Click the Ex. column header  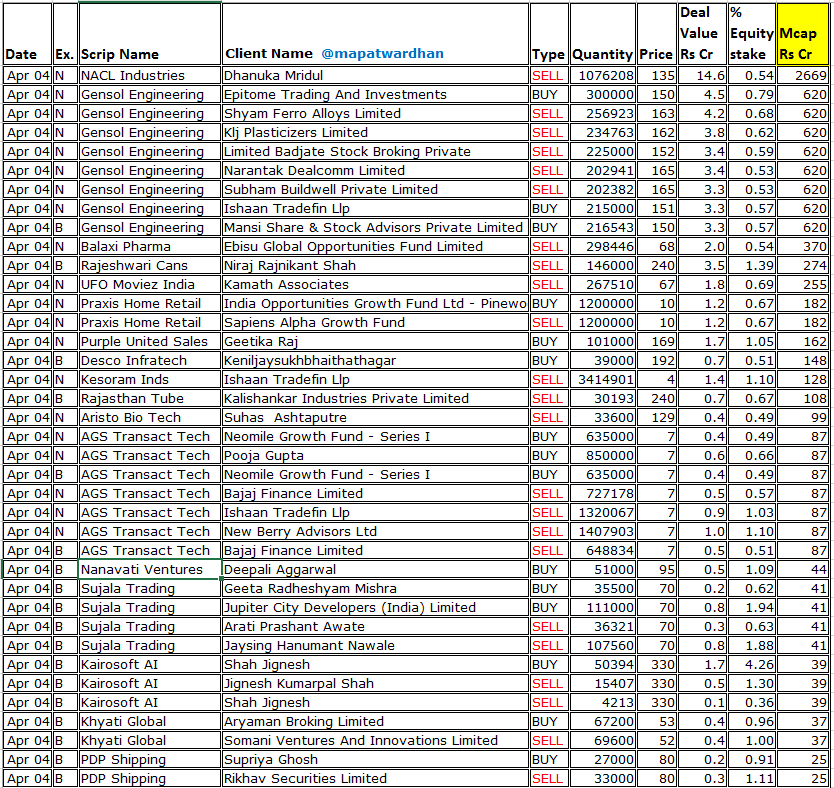click(65, 35)
